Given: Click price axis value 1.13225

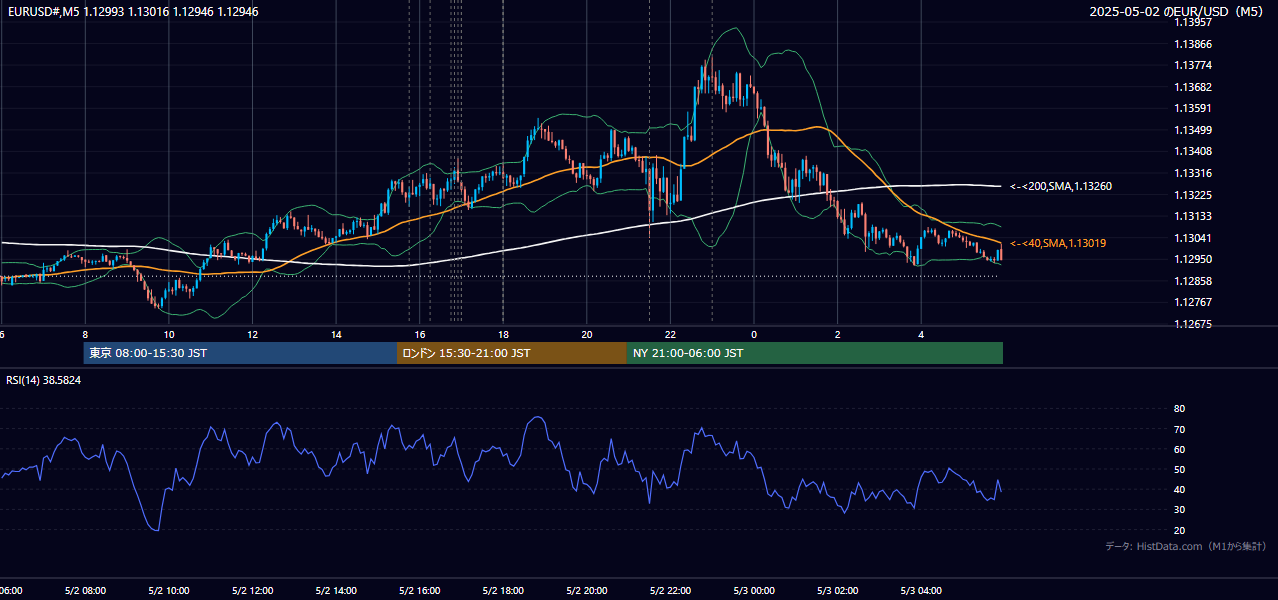Looking at the screenshot, I should click(x=1192, y=195).
